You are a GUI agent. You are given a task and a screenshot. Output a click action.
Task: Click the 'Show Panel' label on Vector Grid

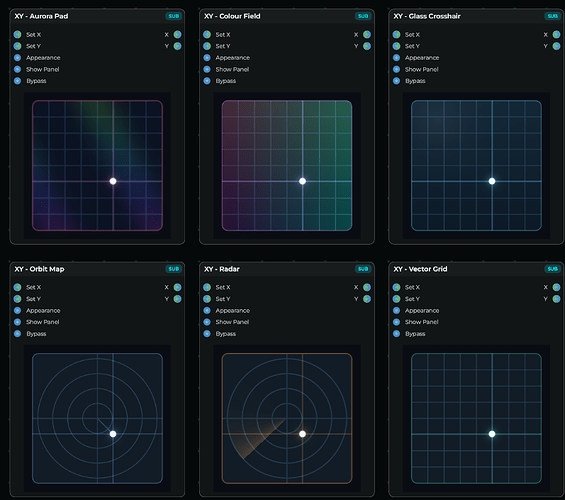(x=422, y=322)
